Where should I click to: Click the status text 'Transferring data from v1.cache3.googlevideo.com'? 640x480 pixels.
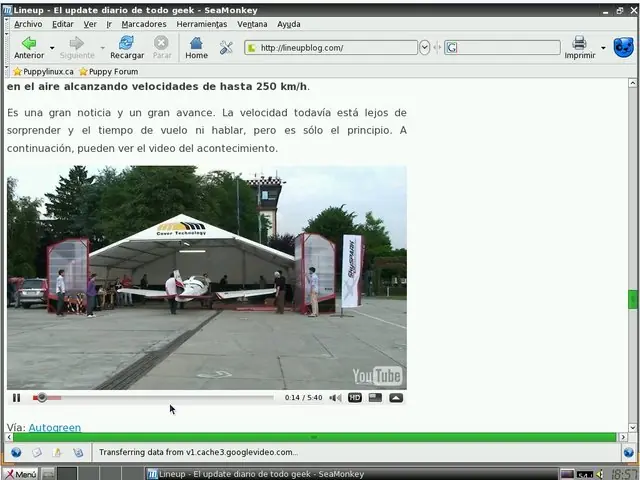(x=198, y=452)
